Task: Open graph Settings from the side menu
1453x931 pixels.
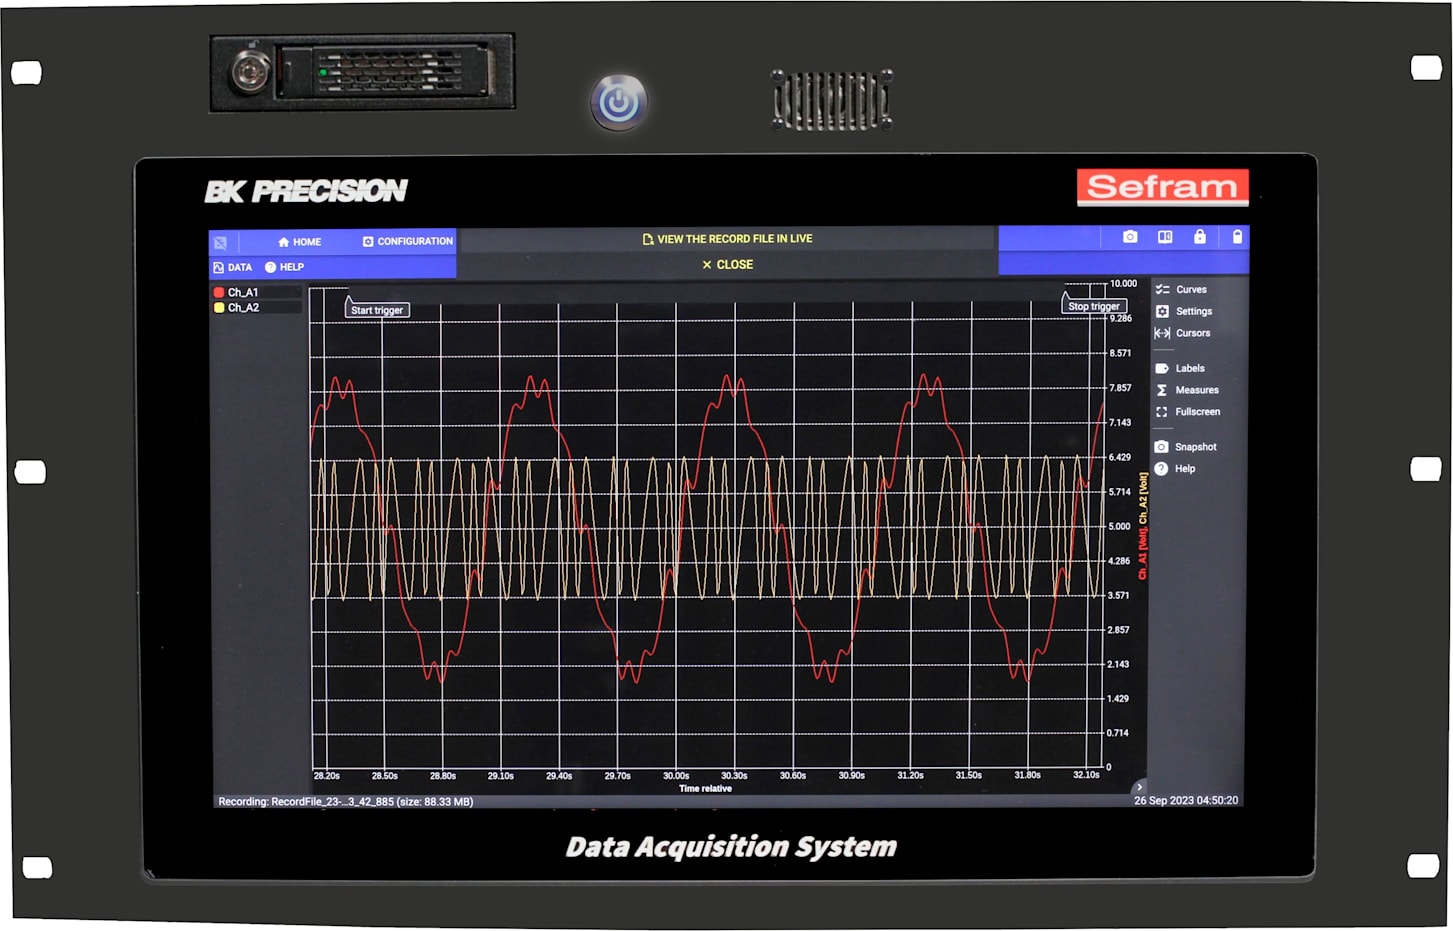Action: pyautogui.click(x=1183, y=312)
